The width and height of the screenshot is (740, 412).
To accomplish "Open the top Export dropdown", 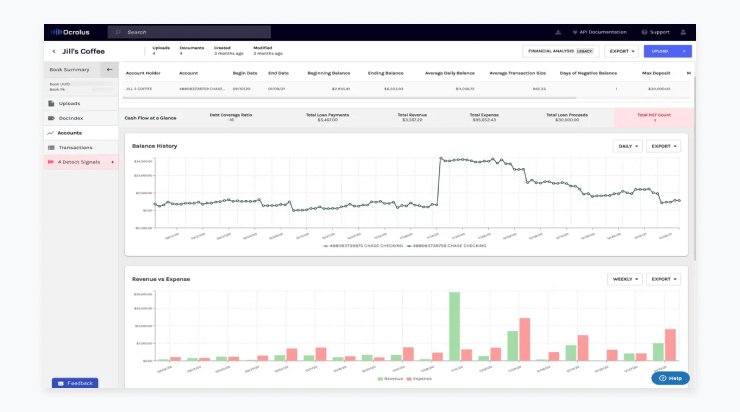I will [x=622, y=51].
